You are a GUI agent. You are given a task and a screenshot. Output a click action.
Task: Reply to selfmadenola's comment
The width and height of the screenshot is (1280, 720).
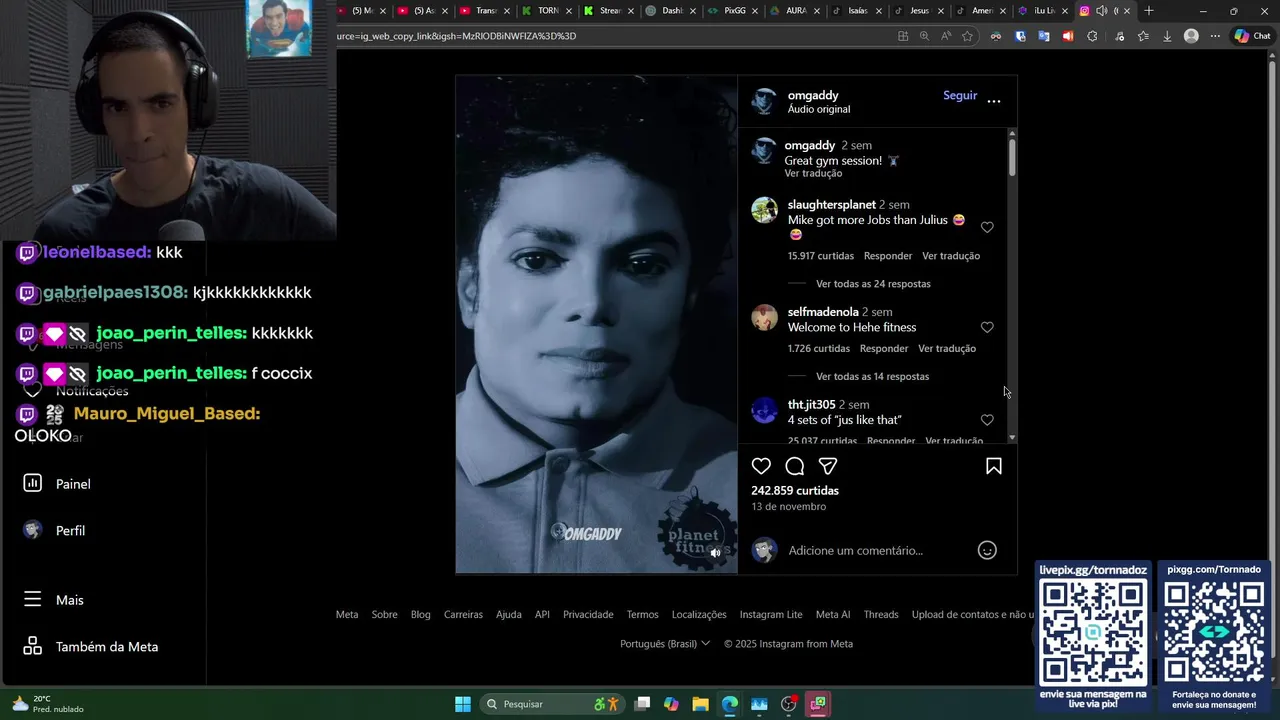tap(884, 349)
